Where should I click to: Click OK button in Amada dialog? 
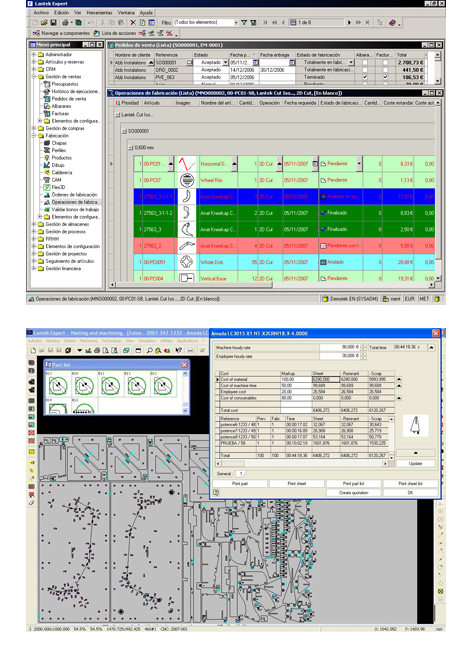(x=410, y=492)
